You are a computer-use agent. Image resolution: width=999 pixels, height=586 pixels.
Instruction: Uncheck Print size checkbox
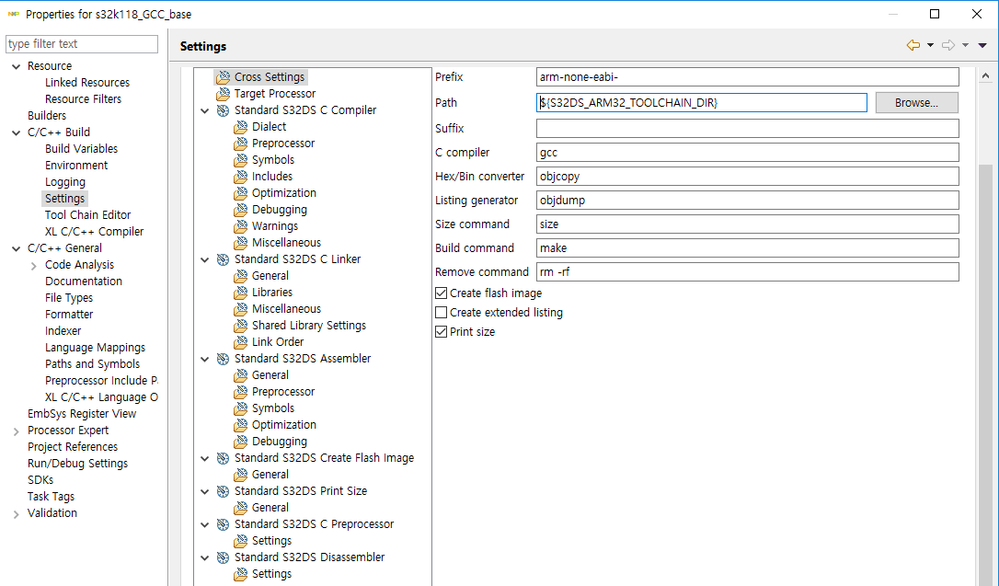pyautogui.click(x=441, y=331)
